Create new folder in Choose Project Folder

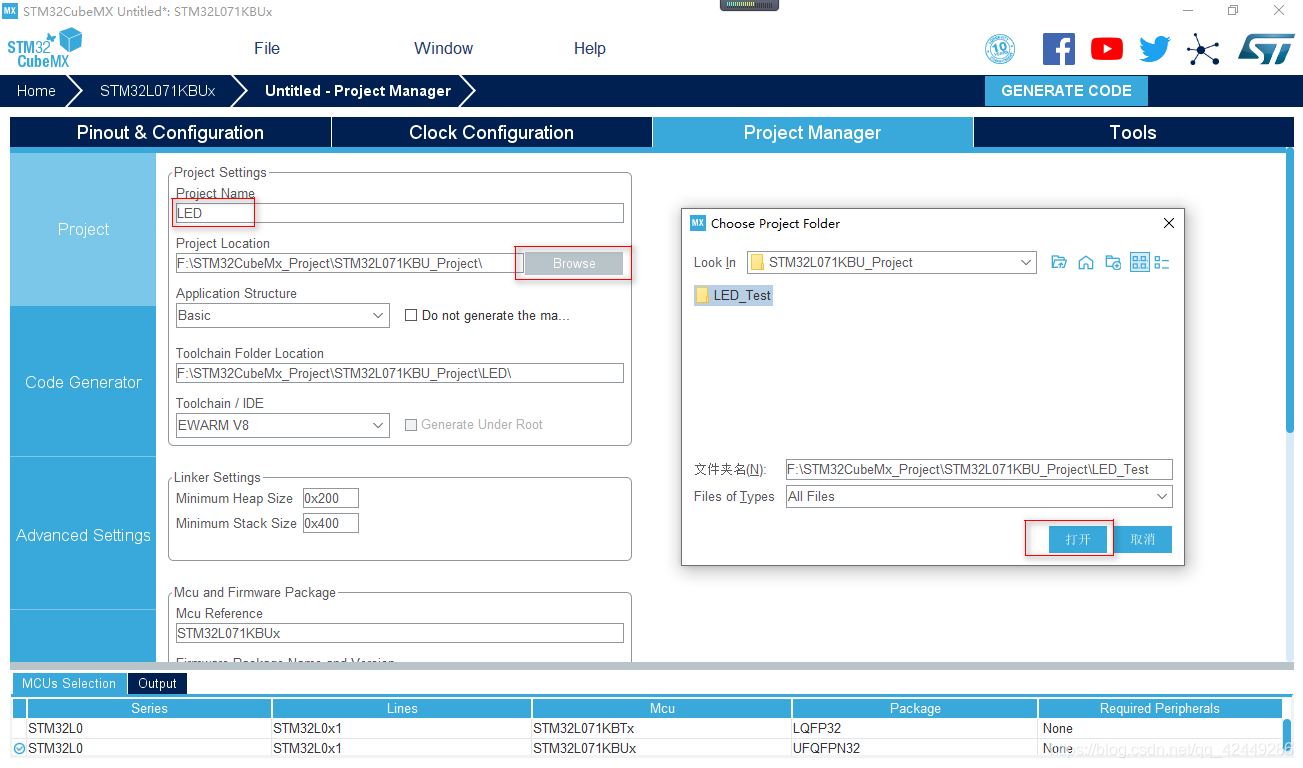point(1113,263)
